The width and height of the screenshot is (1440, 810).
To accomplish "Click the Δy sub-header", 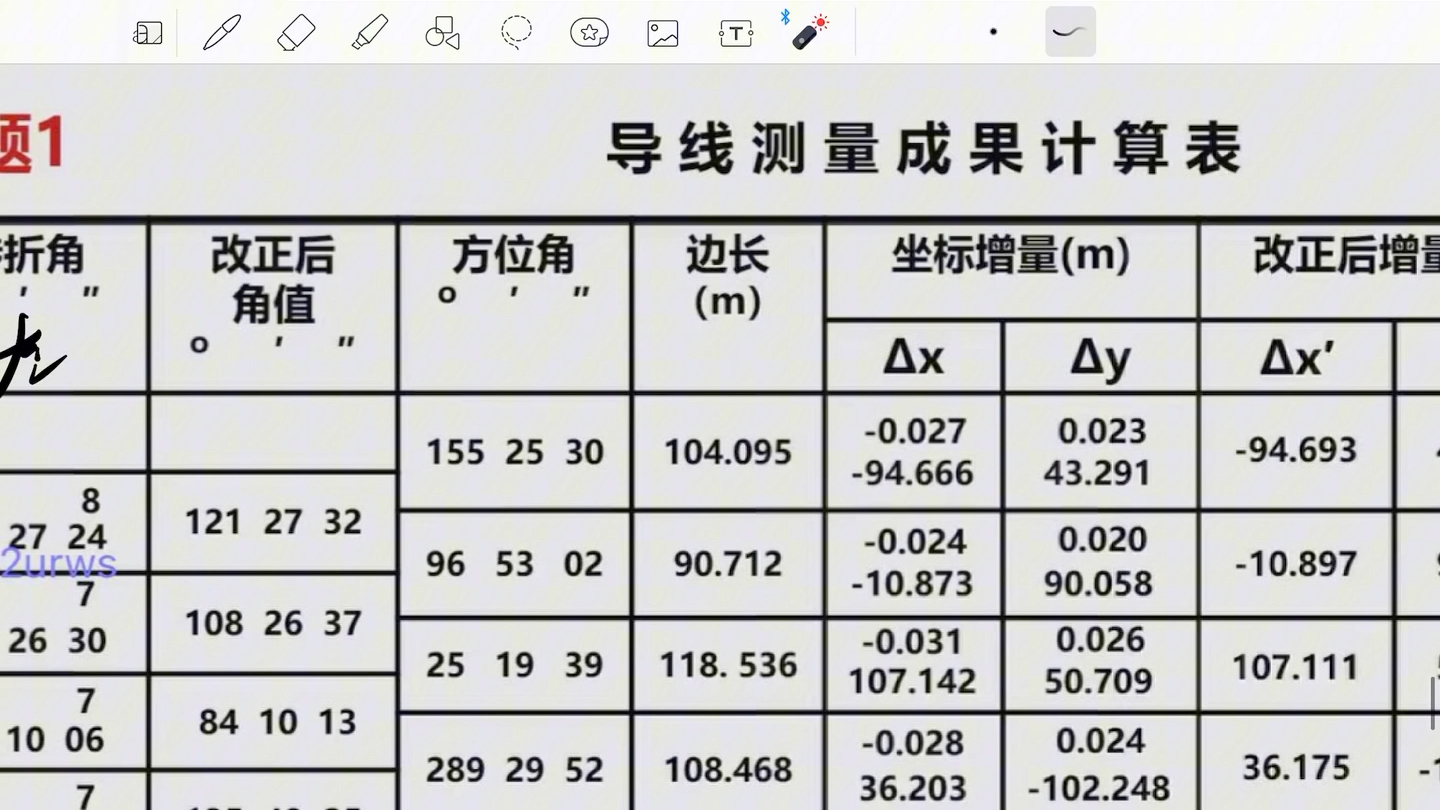I will point(1100,358).
